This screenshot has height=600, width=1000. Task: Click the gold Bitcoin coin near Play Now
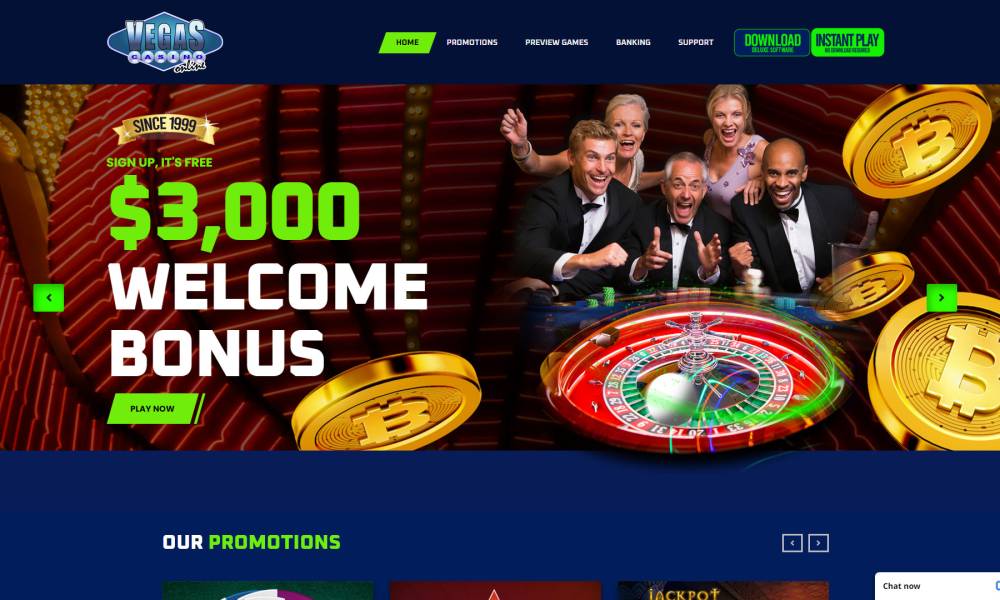click(x=386, y=401)
